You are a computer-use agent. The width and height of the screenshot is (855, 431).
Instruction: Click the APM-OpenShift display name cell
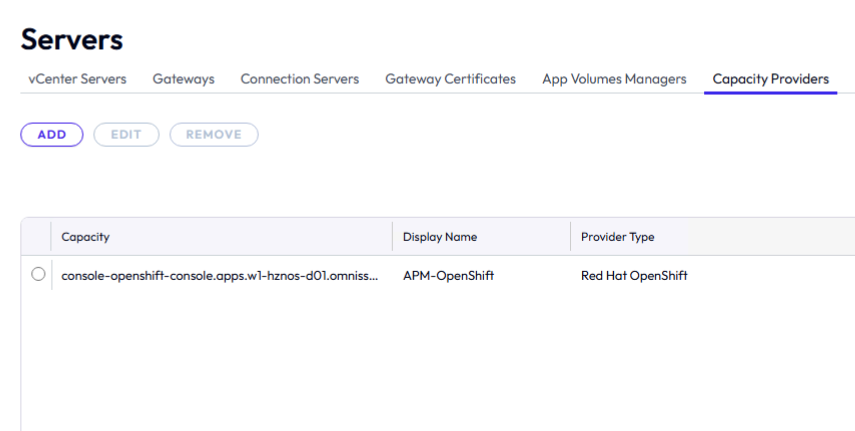tap(448, 276)
